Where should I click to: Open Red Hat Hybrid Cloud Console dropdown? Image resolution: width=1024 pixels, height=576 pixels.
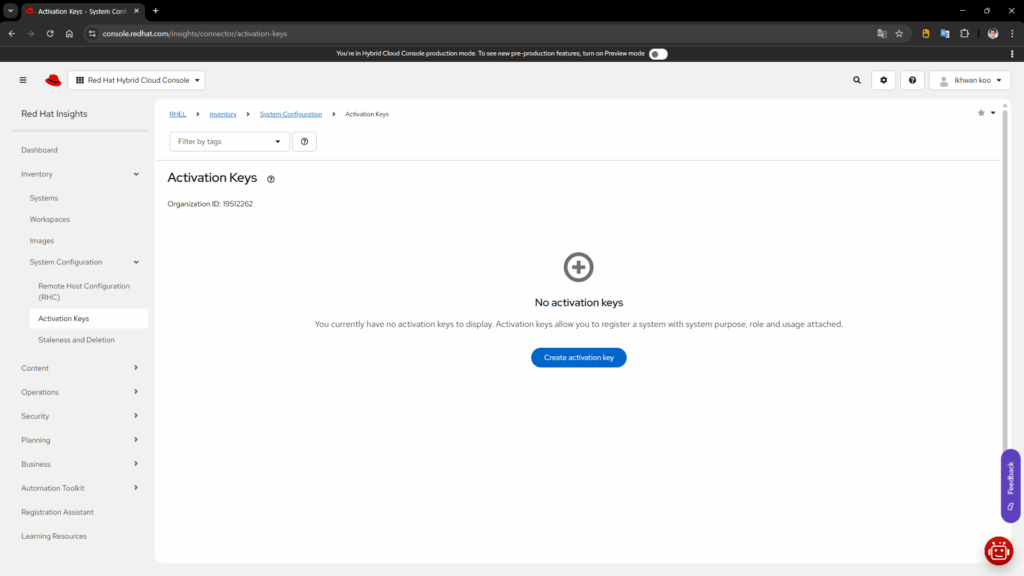137,80
